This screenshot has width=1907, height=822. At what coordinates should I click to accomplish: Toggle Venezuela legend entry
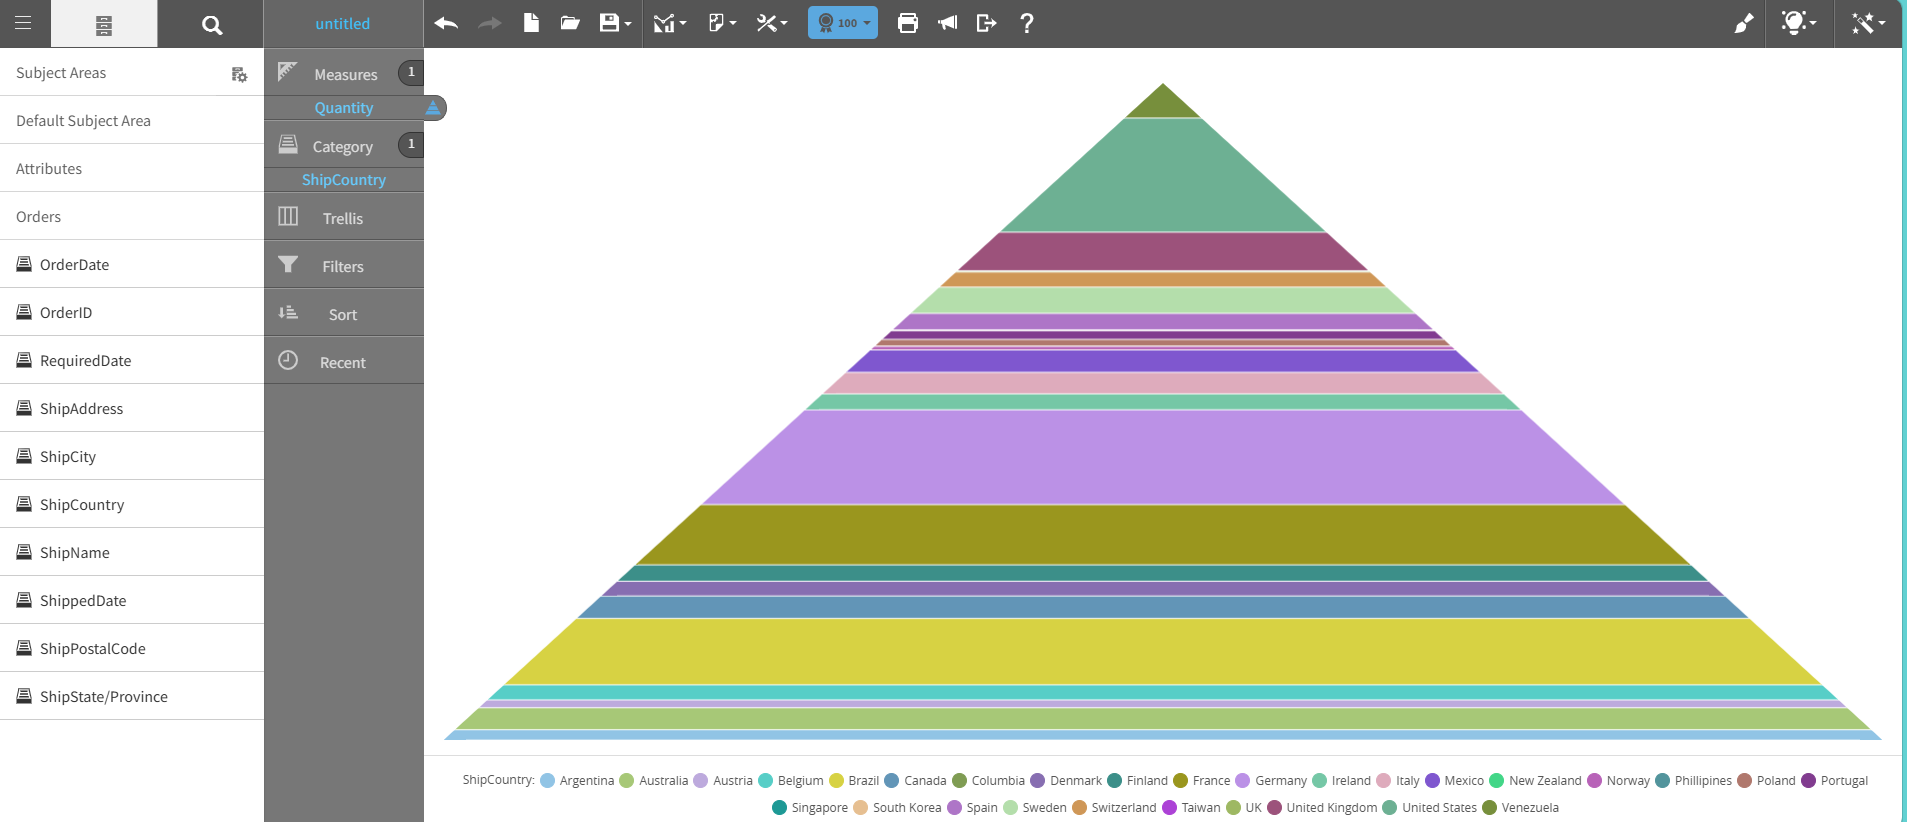click(x=1520, y=808)
